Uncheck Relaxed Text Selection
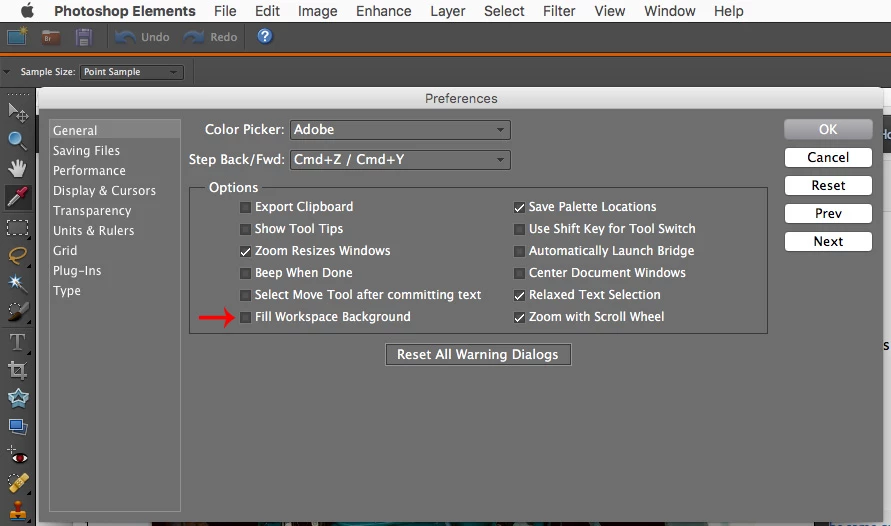This screenshot has height=526, width=891. pyautogui.click(x=519, y=295)
